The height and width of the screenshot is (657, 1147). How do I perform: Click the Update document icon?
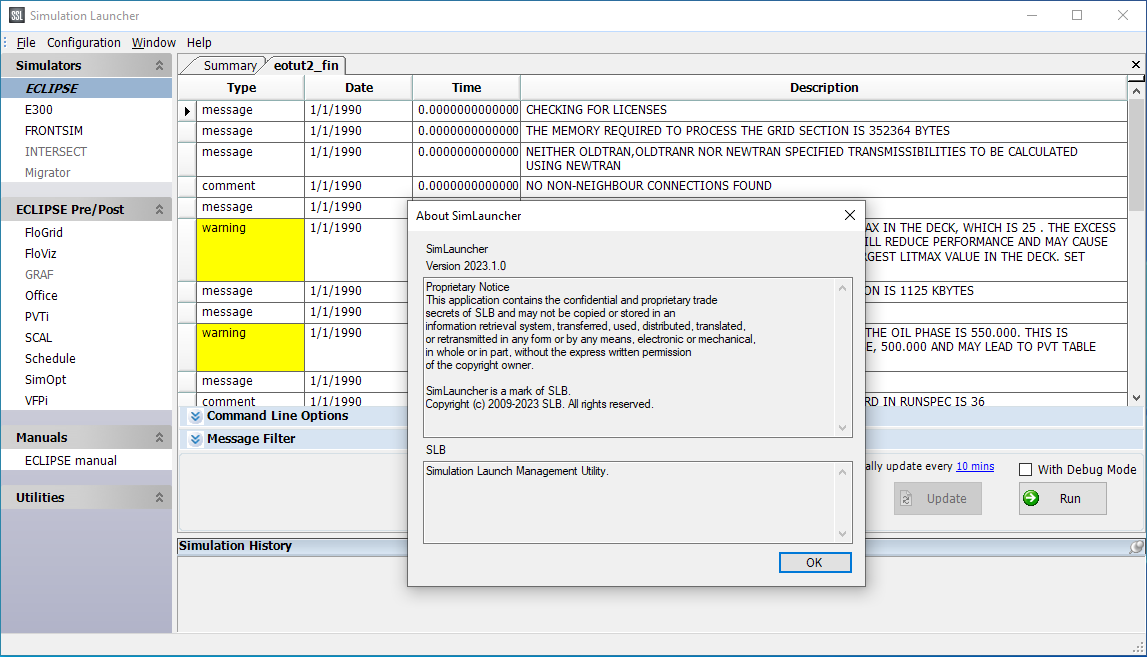pyautogui.click(x=906, y=499)
